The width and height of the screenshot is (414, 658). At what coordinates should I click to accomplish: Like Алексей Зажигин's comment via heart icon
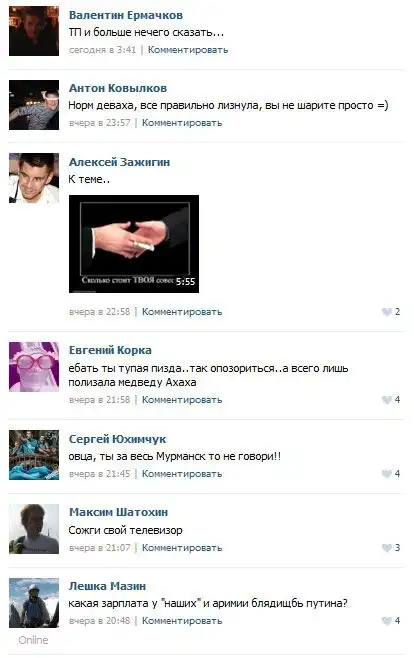click(386, 312)
